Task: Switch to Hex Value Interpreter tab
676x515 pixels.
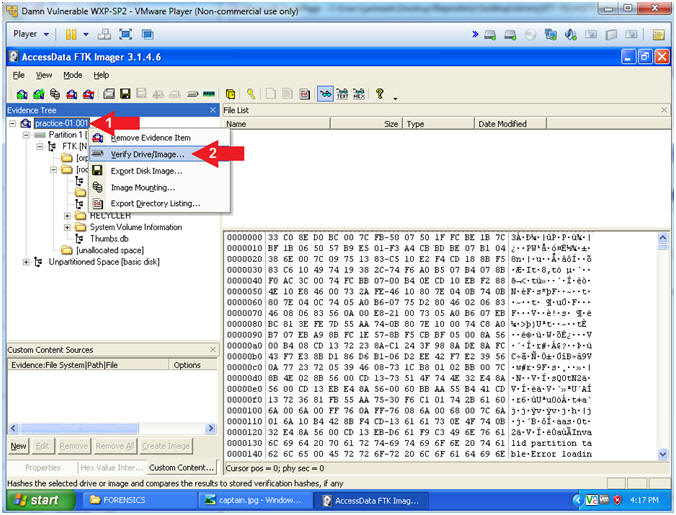Action: tap(111, 468)
